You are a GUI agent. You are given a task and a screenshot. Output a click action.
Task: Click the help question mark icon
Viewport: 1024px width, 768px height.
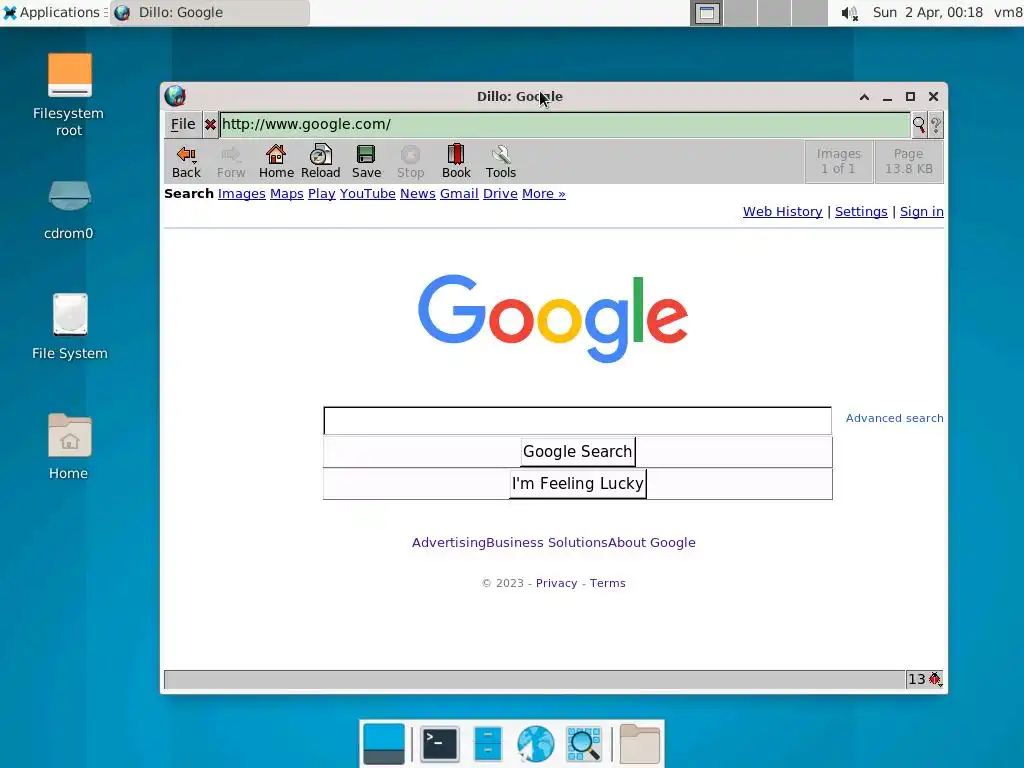936,124
